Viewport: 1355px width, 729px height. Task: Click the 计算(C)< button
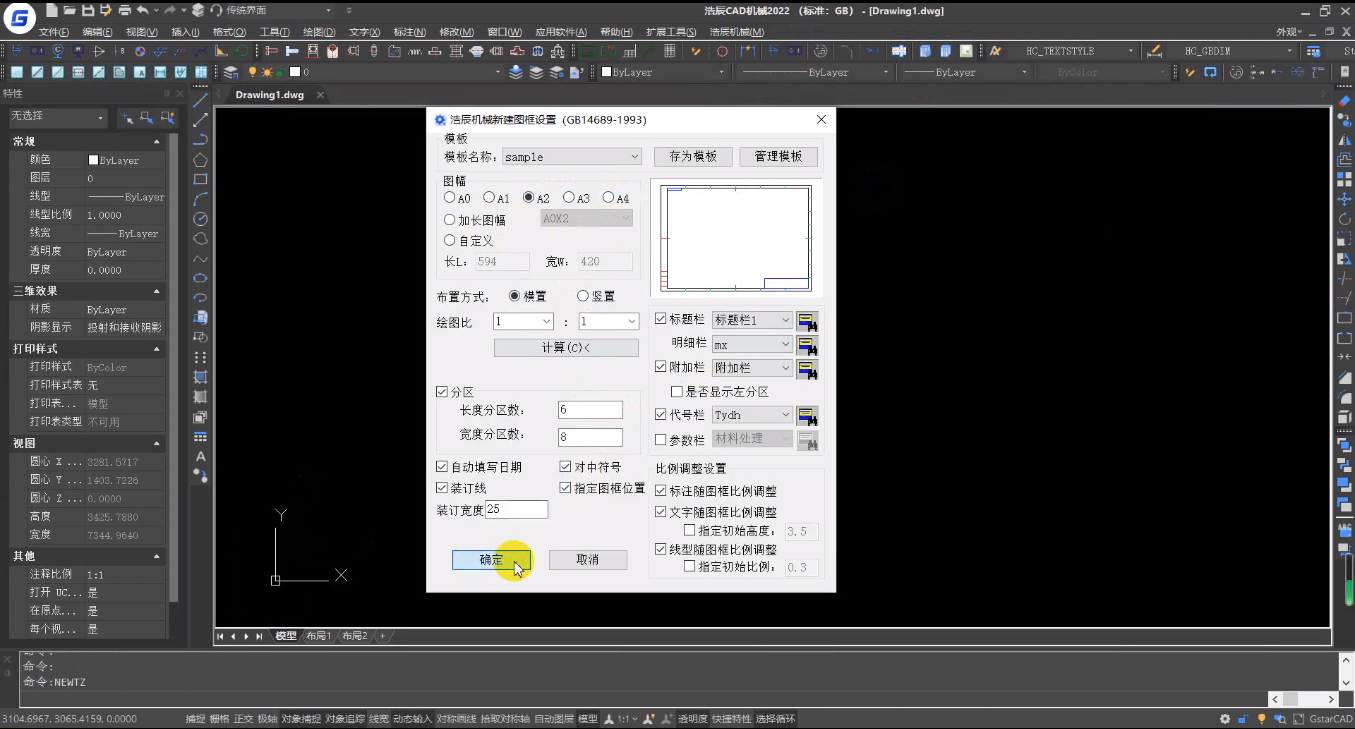[566, 348]
